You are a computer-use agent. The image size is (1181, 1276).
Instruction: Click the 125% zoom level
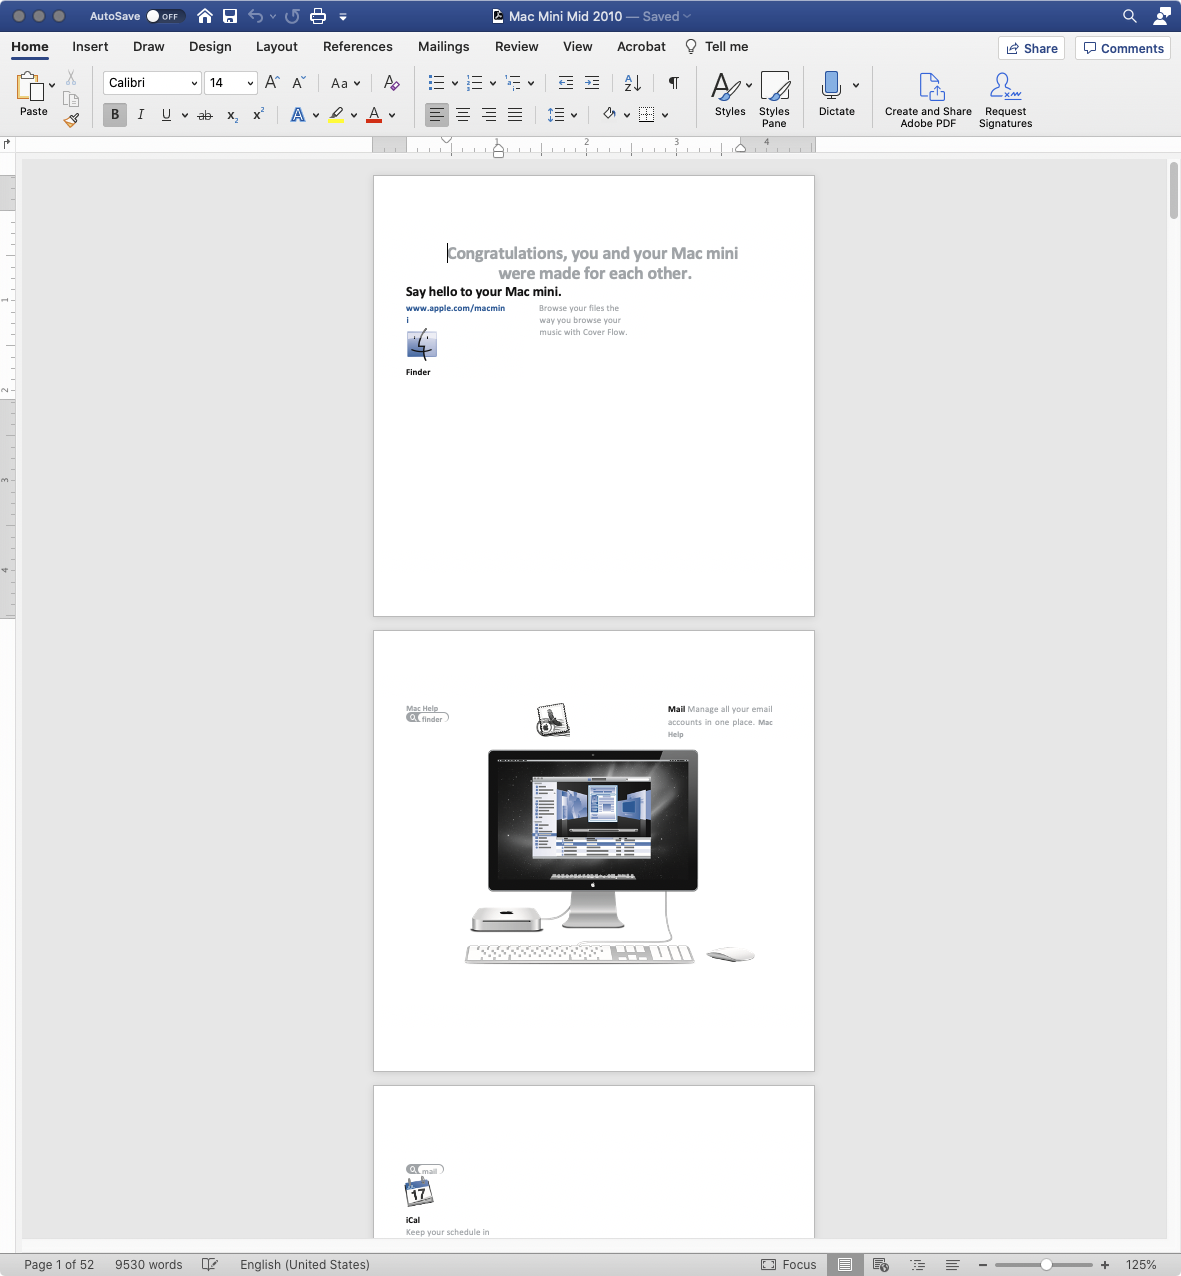pos(1141,1264)
